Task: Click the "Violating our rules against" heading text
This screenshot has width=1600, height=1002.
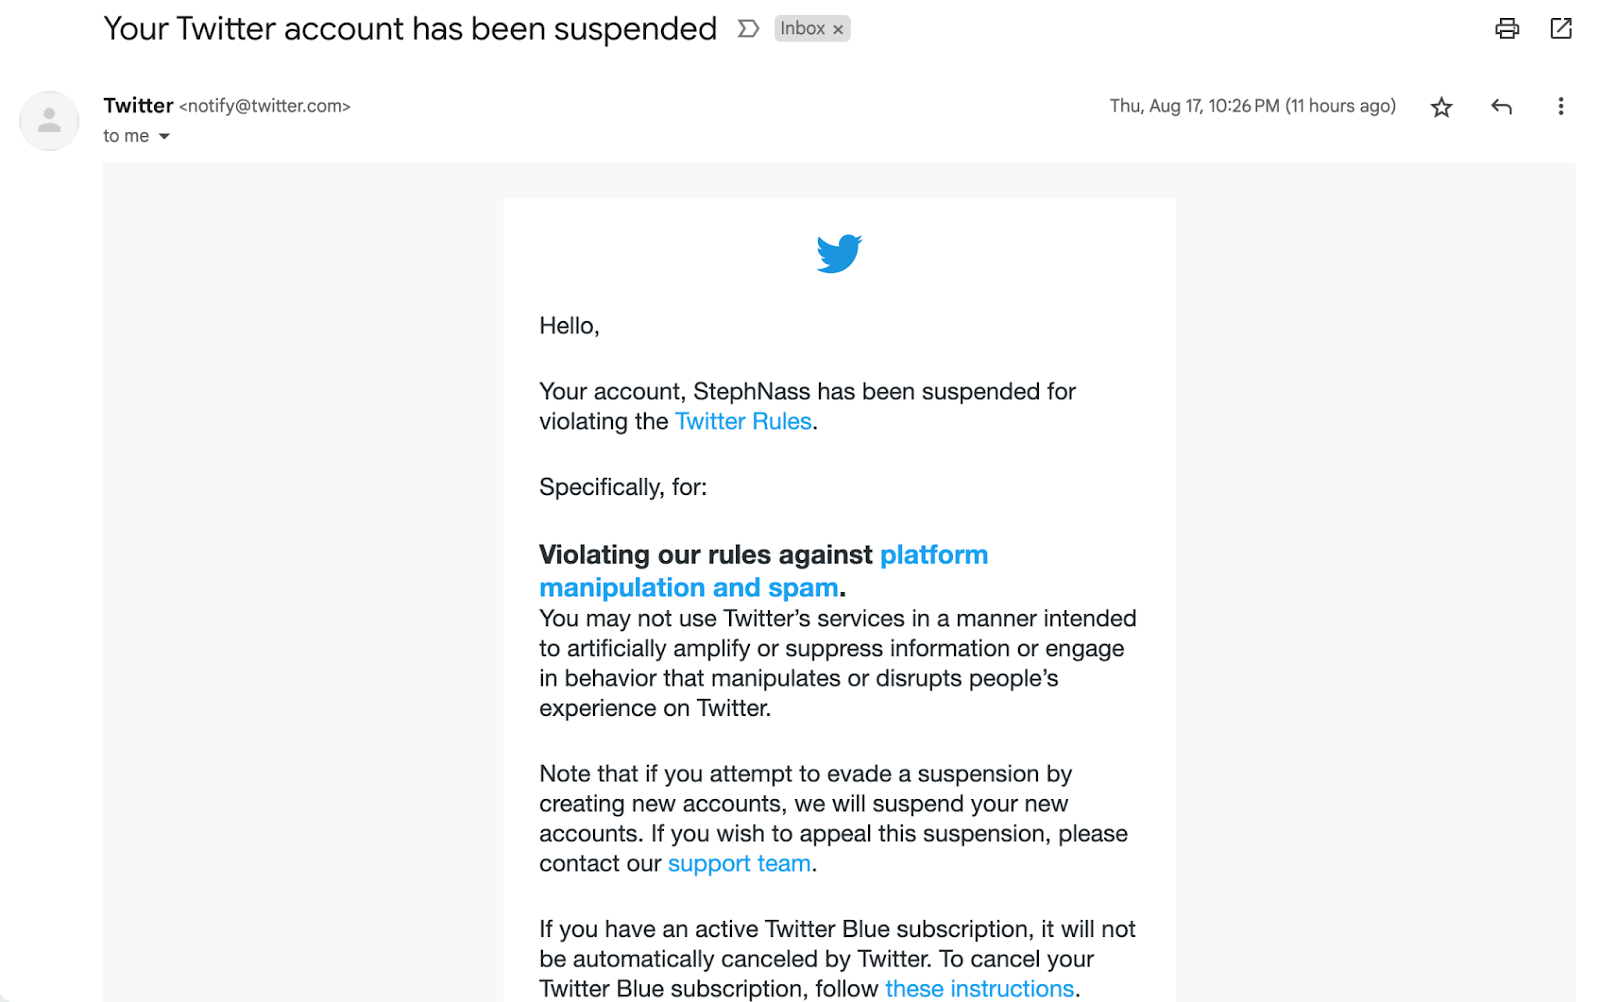Action: [x=705, y=555]
